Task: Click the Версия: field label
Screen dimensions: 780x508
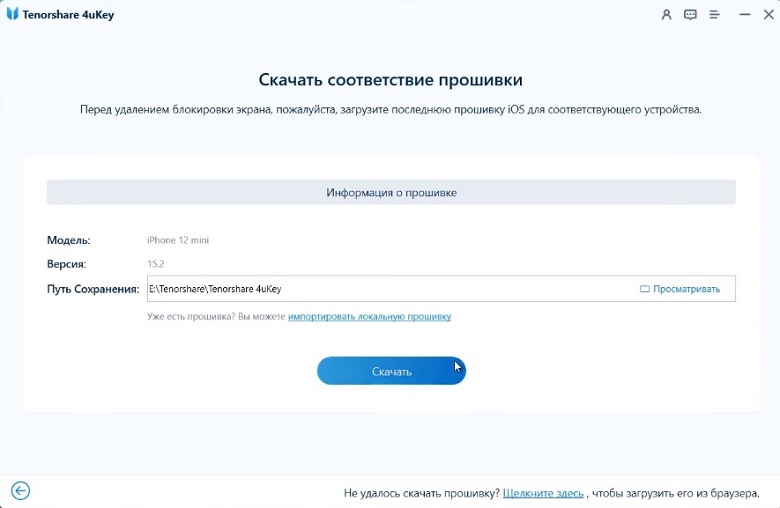Action: tap(66, 264)
